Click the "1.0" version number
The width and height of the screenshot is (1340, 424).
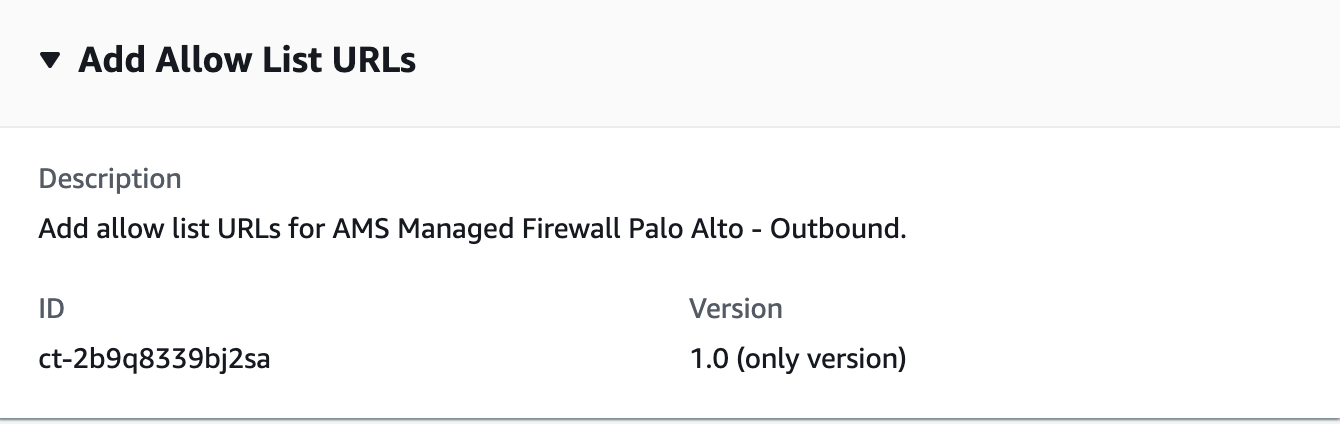[709, 358]
